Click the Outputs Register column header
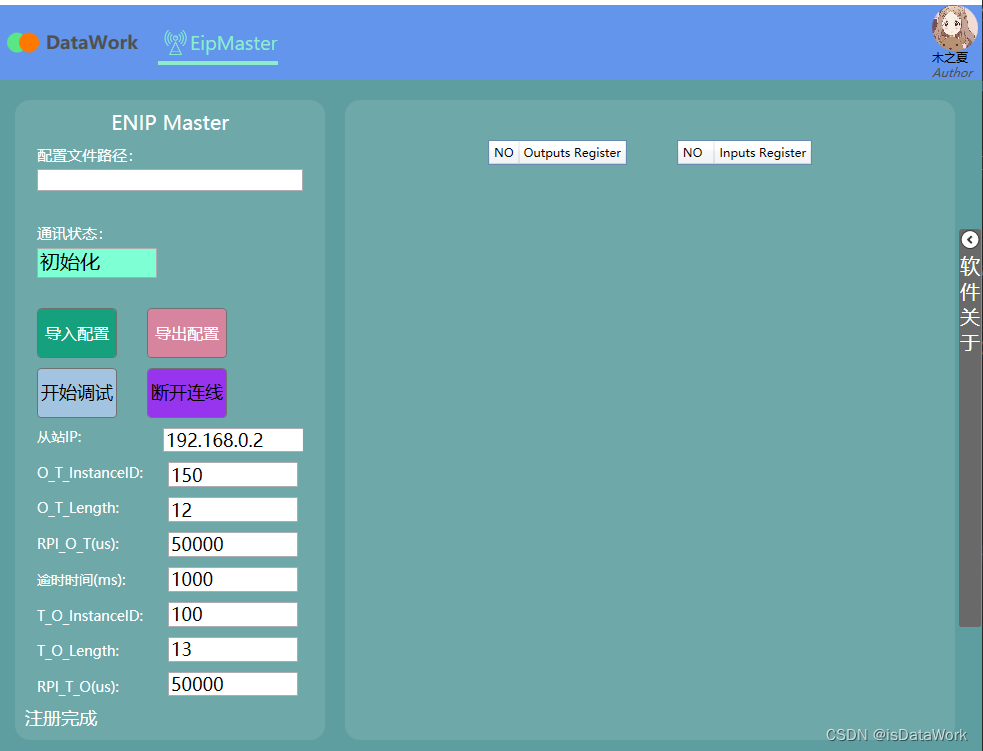The image size is (983, 751). (572, 152)
